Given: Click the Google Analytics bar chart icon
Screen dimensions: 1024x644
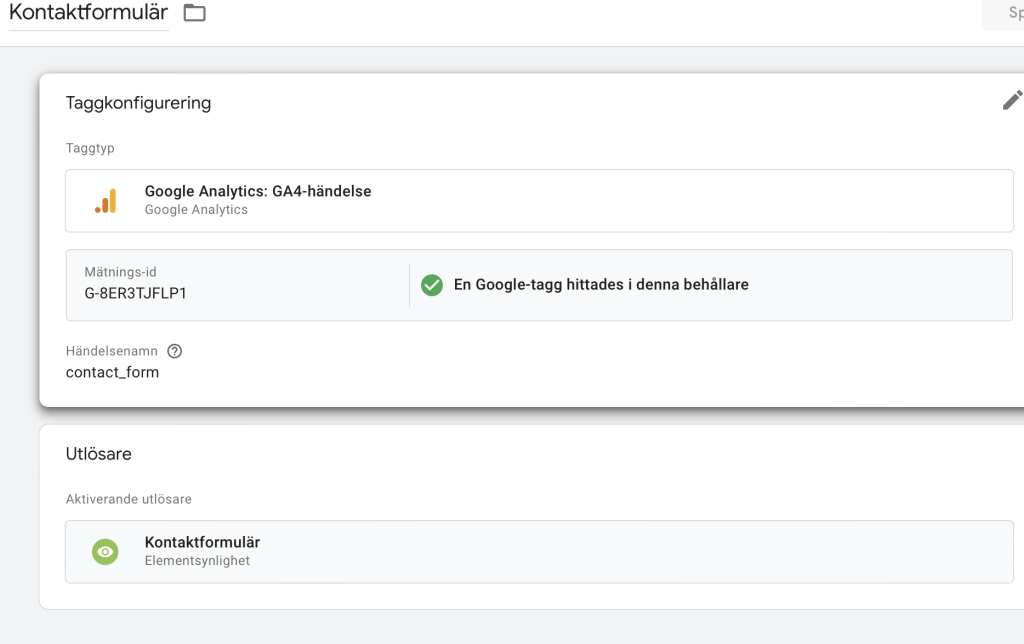Looking at the screenshot, I should [106, 201].
